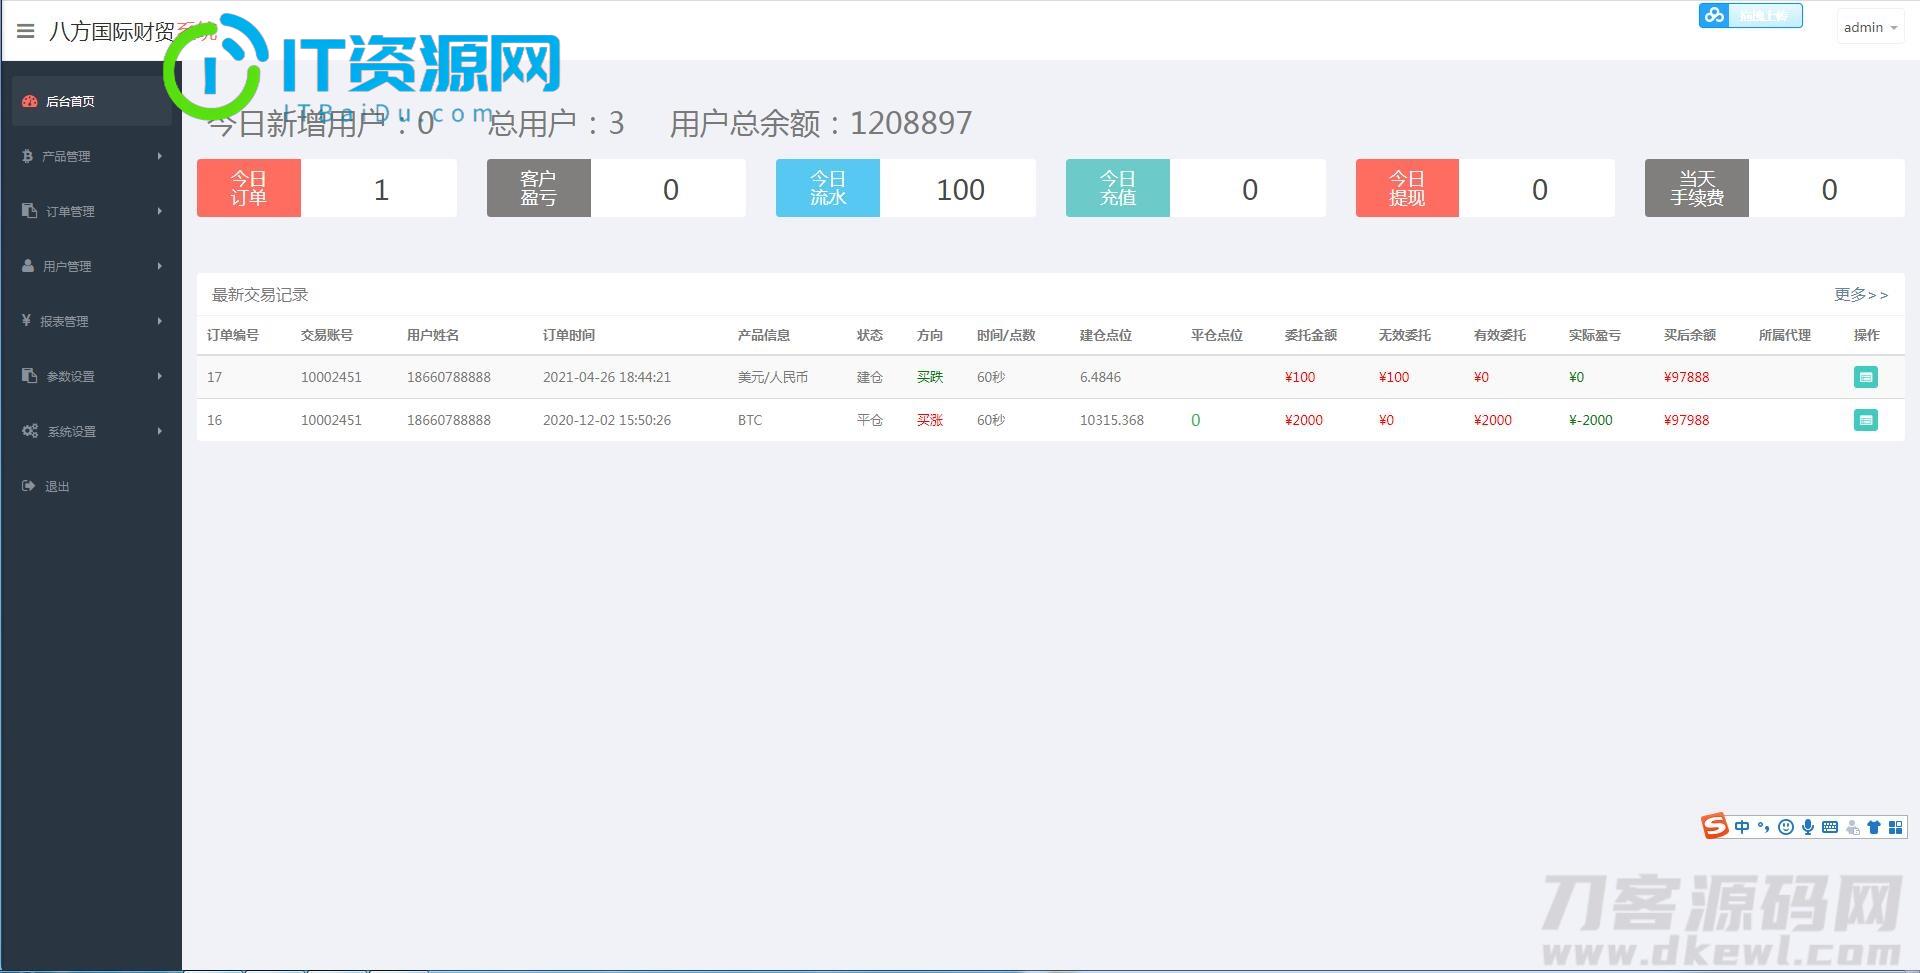The width and height of the screenshot is (1920, 973).
Task: Click the 退出 logout link
Action: click(57, 487)
